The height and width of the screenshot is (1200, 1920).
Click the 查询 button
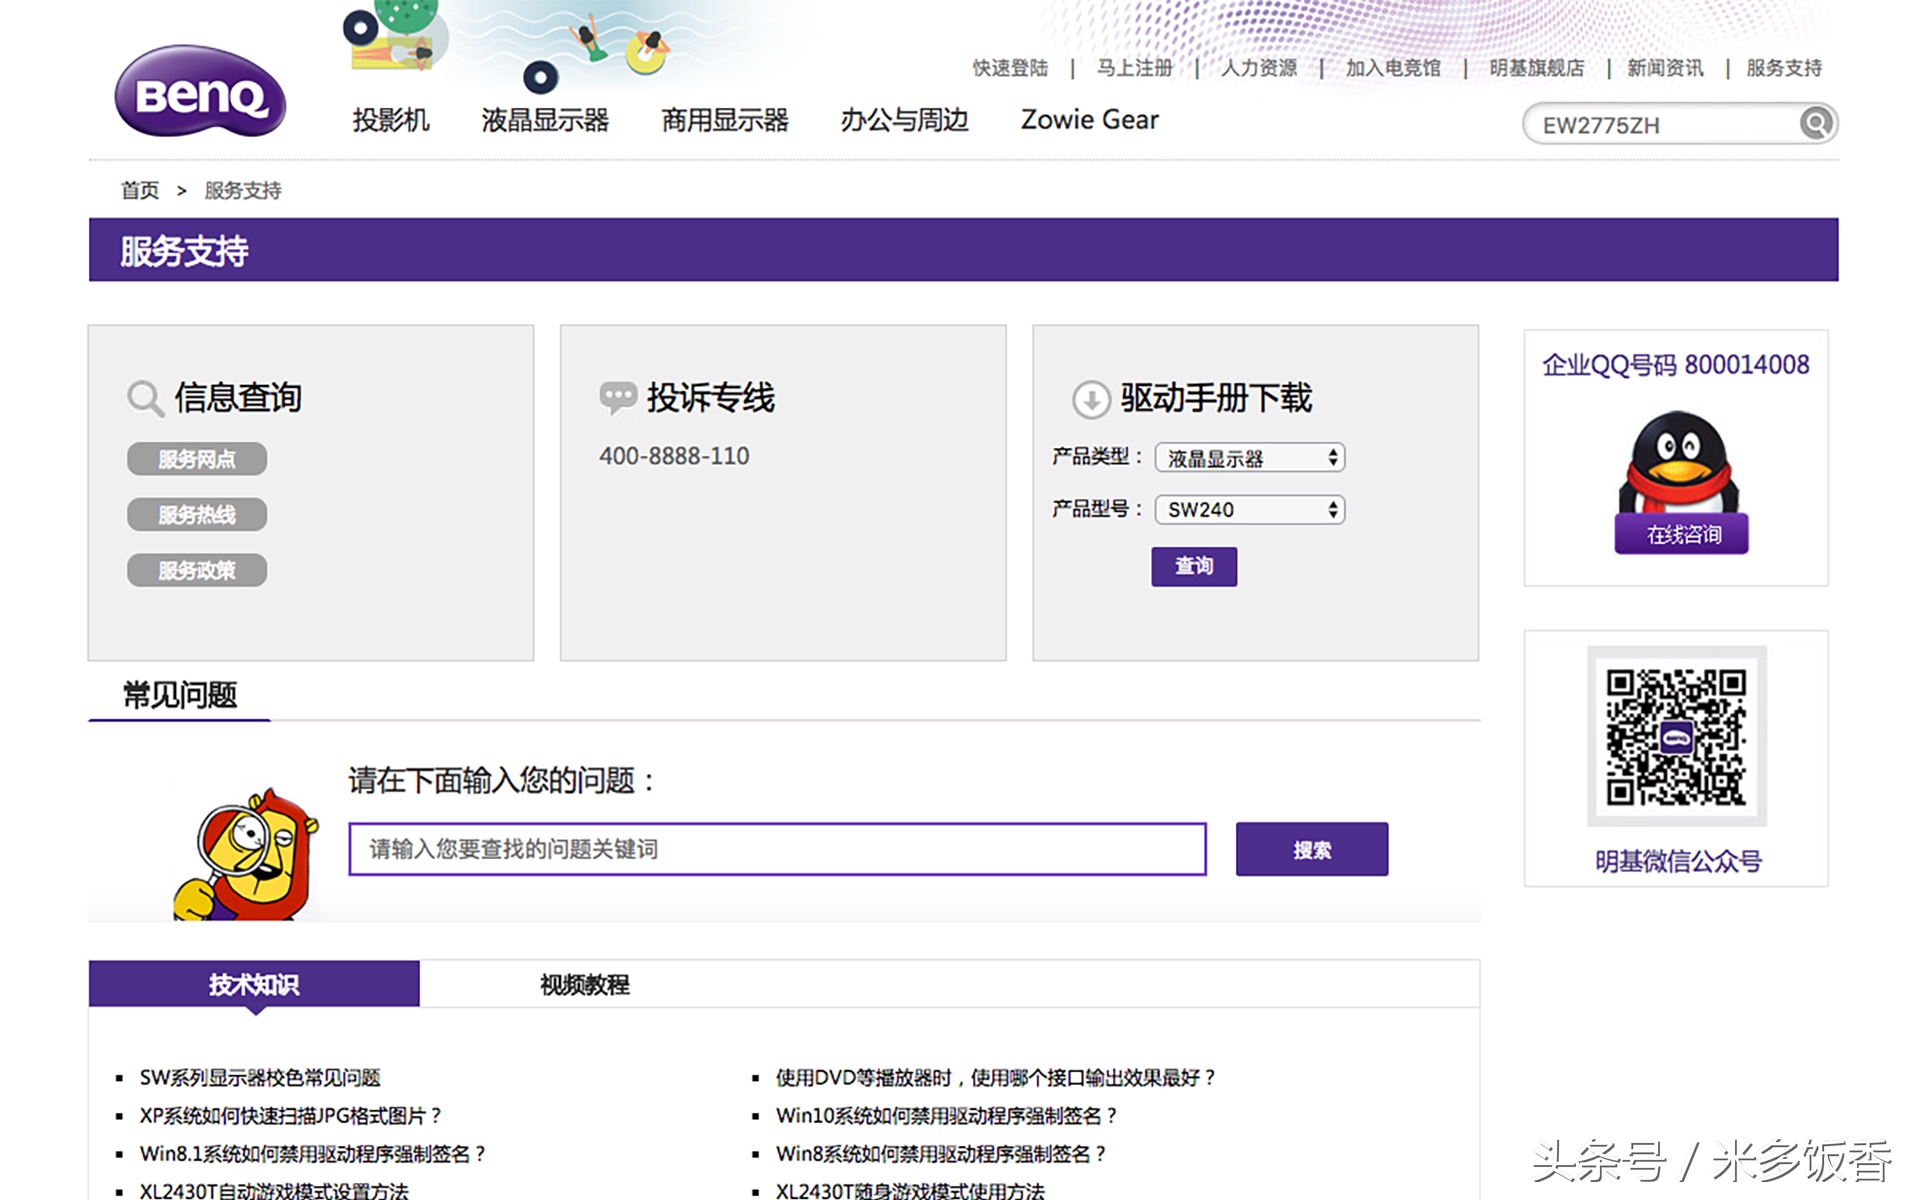pos(1194,566)
